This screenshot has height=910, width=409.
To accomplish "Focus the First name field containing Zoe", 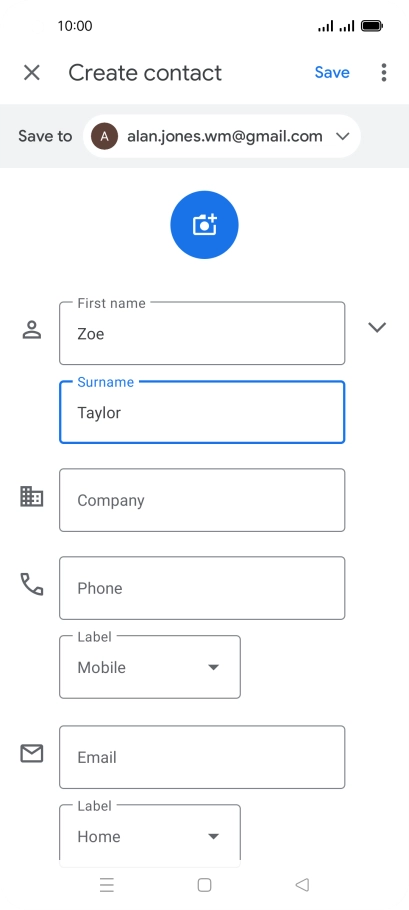I will pos(202,333).
